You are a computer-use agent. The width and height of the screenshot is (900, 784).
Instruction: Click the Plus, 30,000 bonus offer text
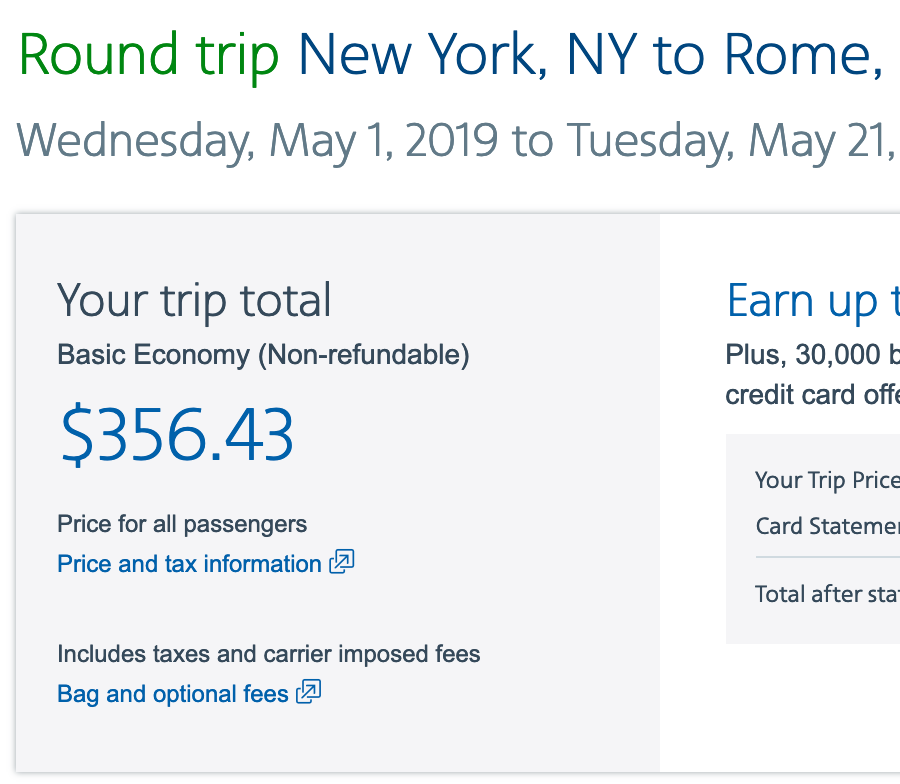pos(812,355)
